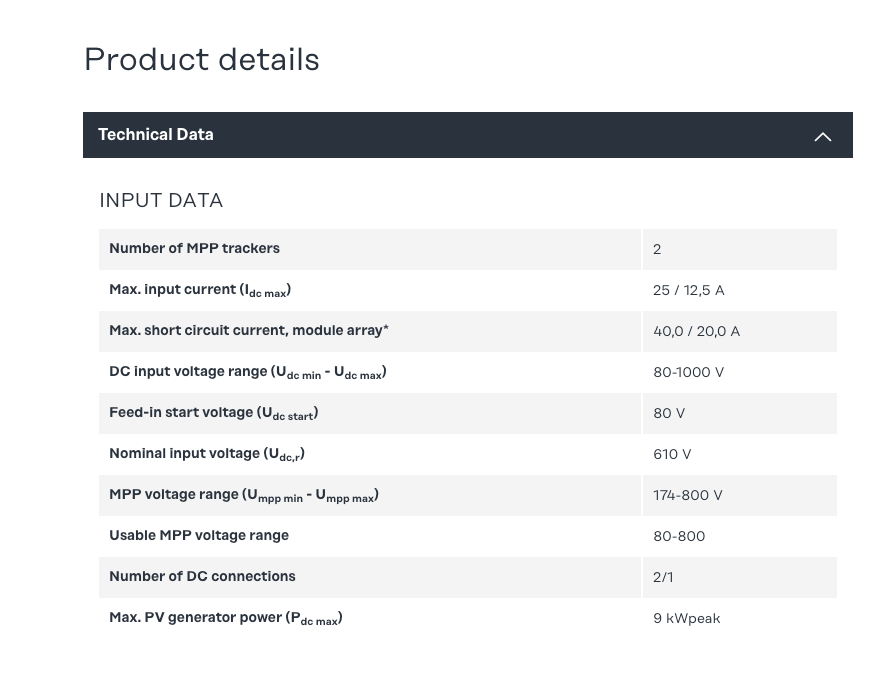Viewport: 878px width, 675px height.
Task: Click the 610 V value
Action: tap(672, 454)
